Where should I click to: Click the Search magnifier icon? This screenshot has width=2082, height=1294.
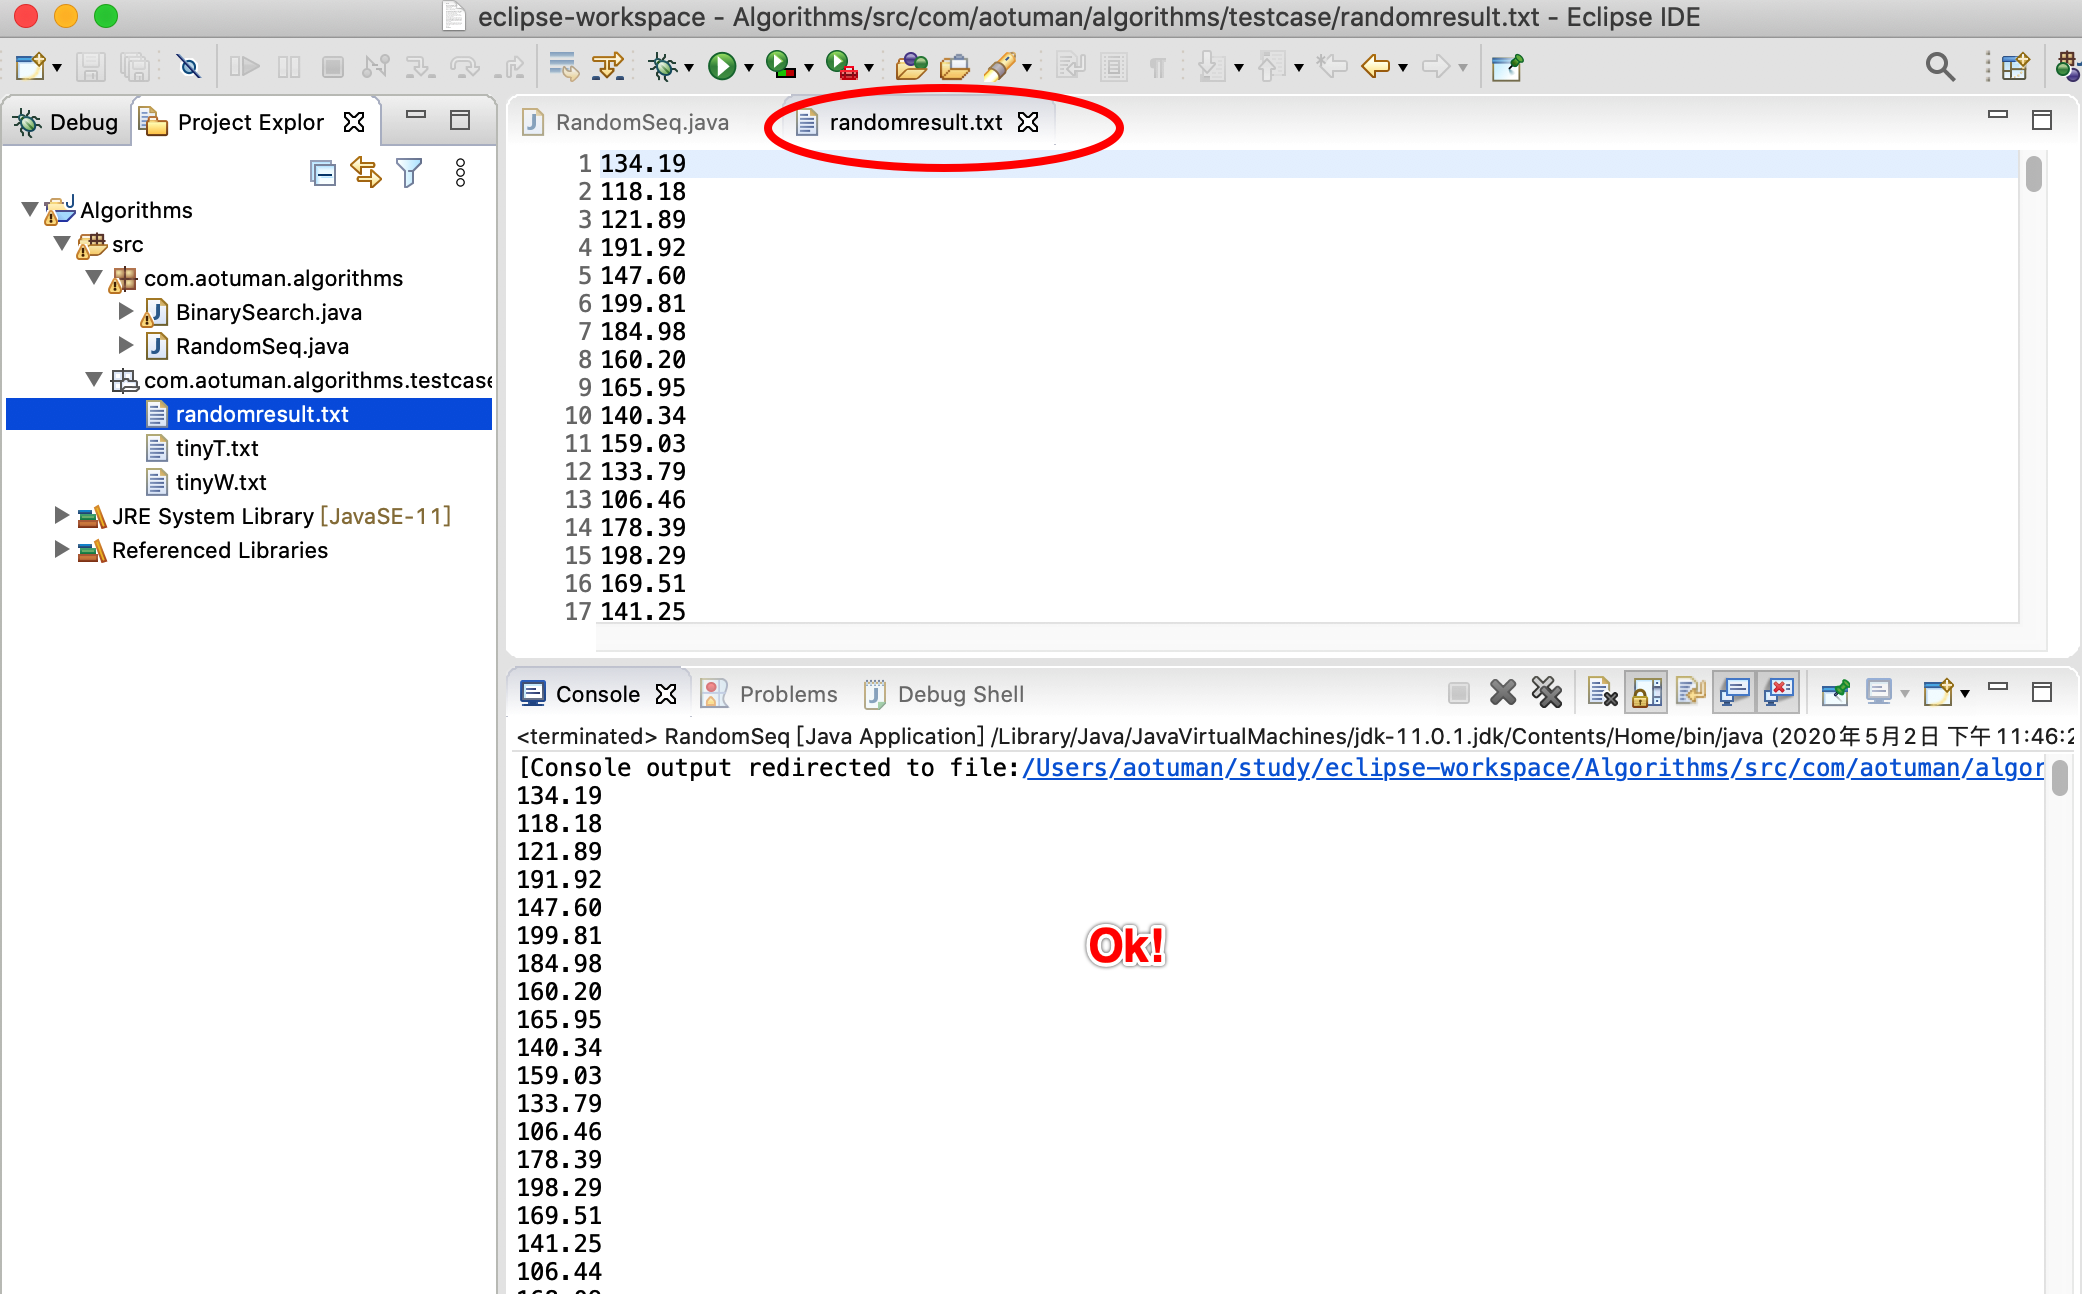(1939, 67)
